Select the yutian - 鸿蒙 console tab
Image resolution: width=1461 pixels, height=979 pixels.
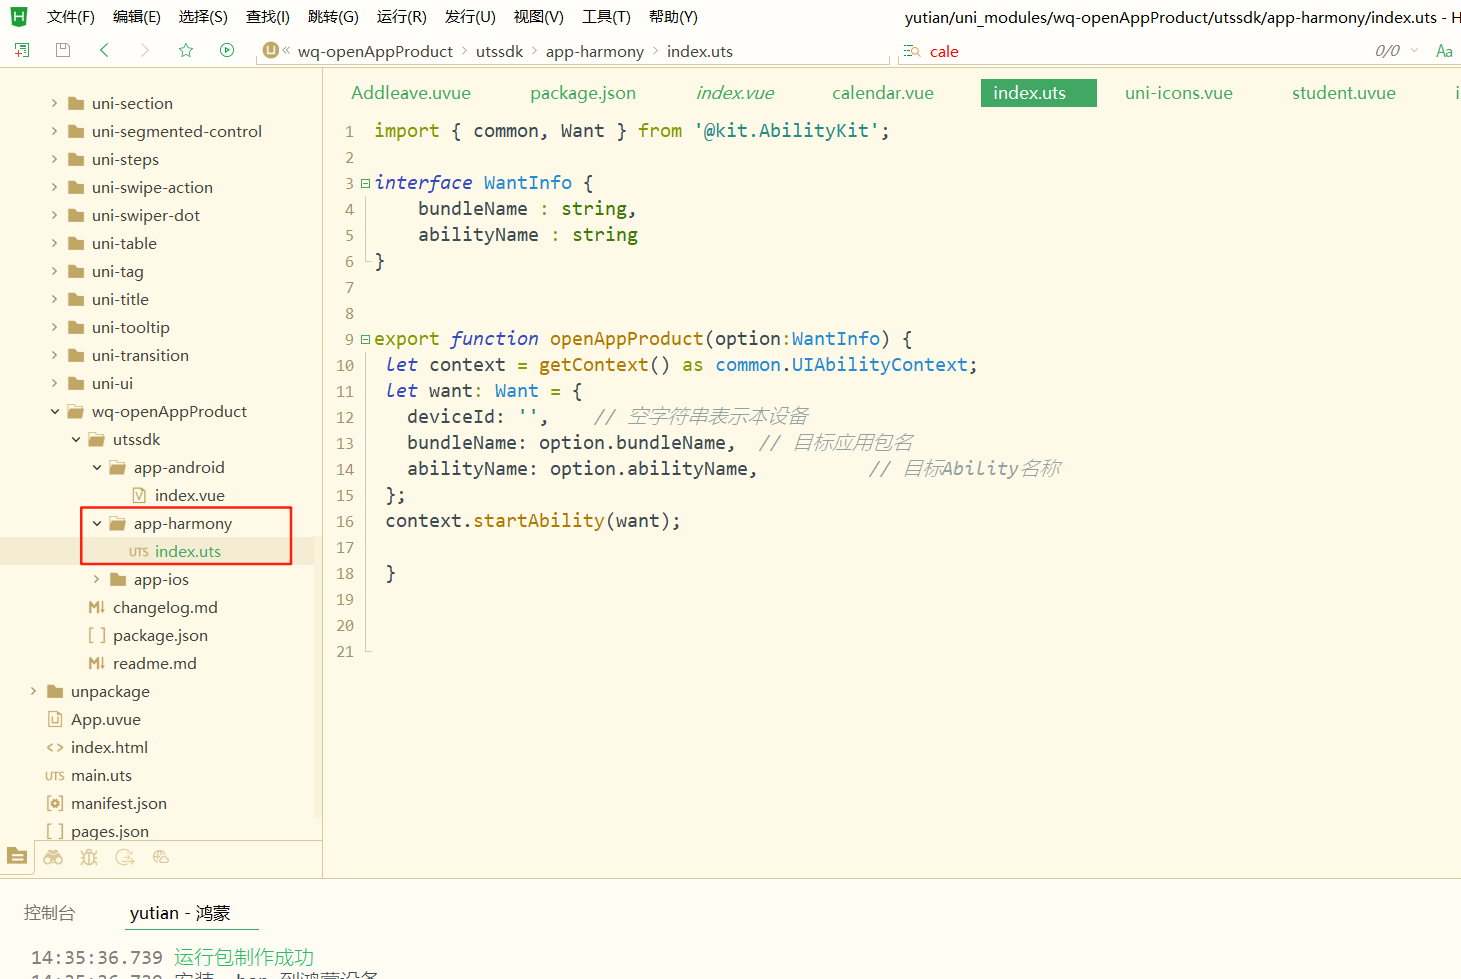click(x=180, y=913)
